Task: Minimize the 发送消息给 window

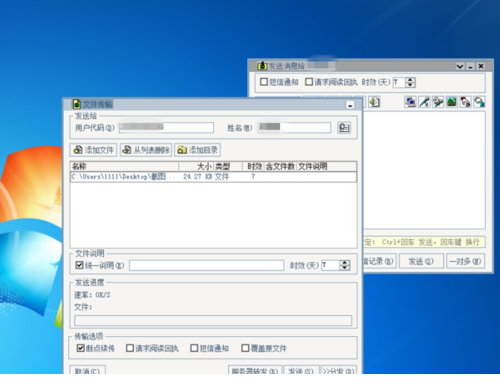Action: (x=470, y=66)
